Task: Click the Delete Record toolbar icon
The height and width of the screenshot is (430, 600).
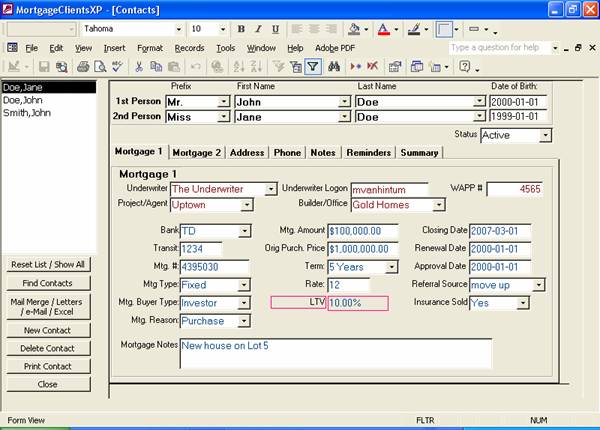Action: tap(373, 67)
